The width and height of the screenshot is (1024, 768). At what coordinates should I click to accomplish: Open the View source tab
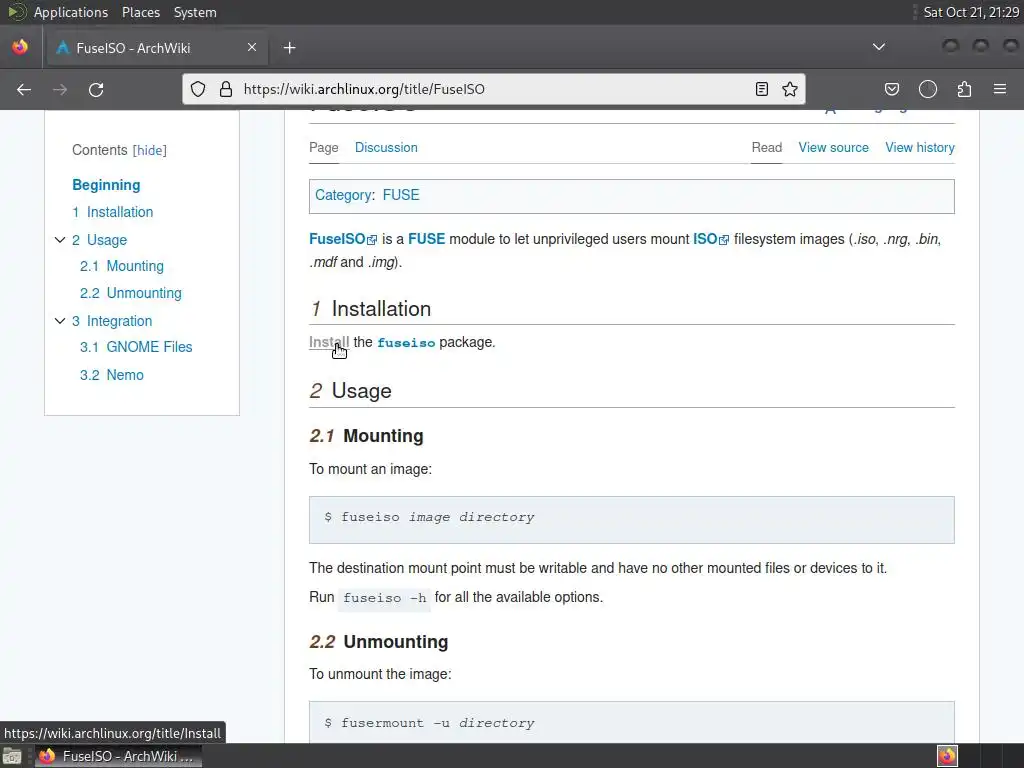[833, 148]
